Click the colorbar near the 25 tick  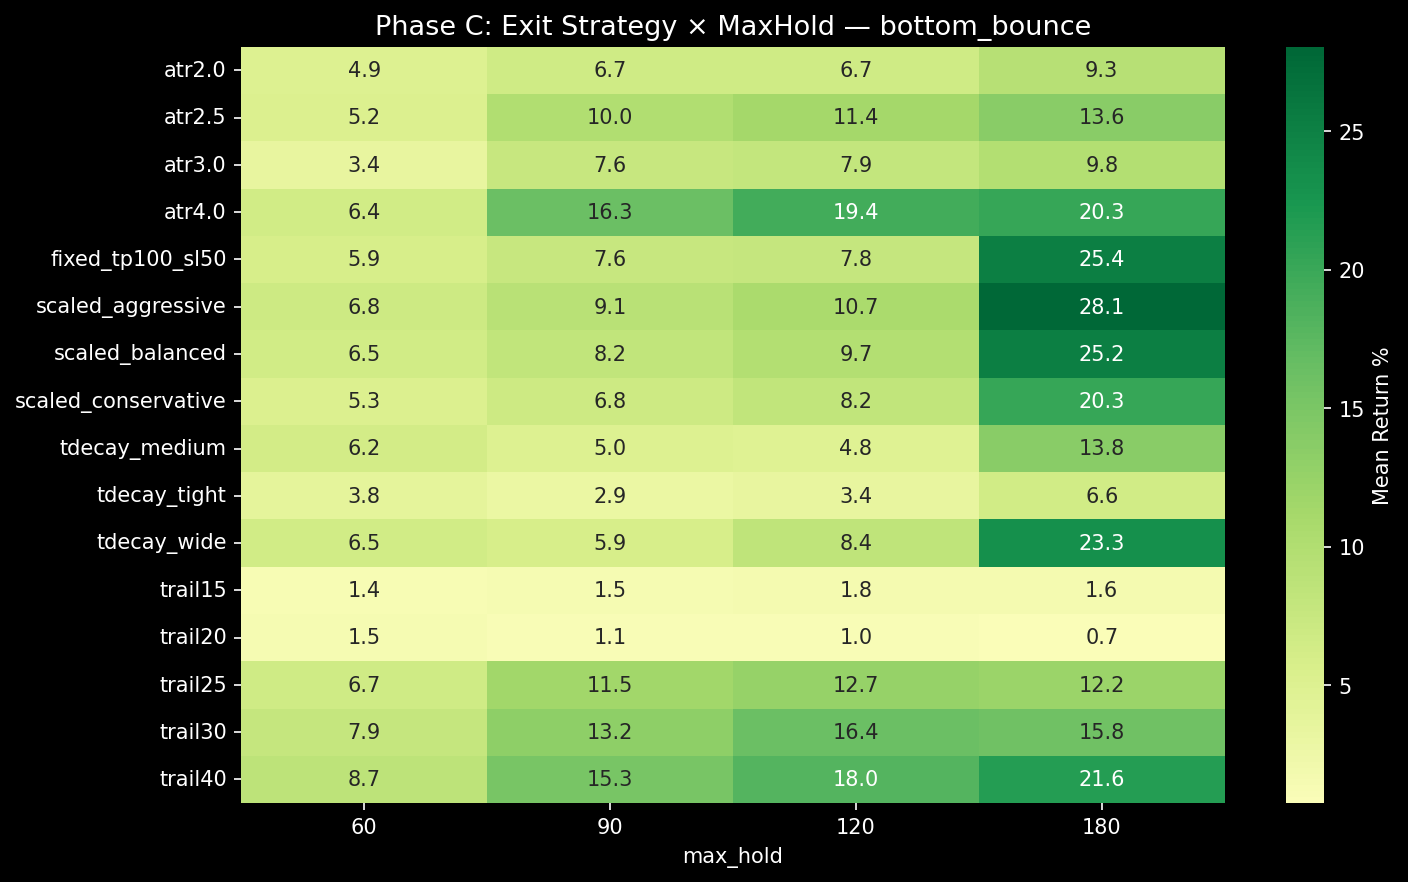[1304, 133]
